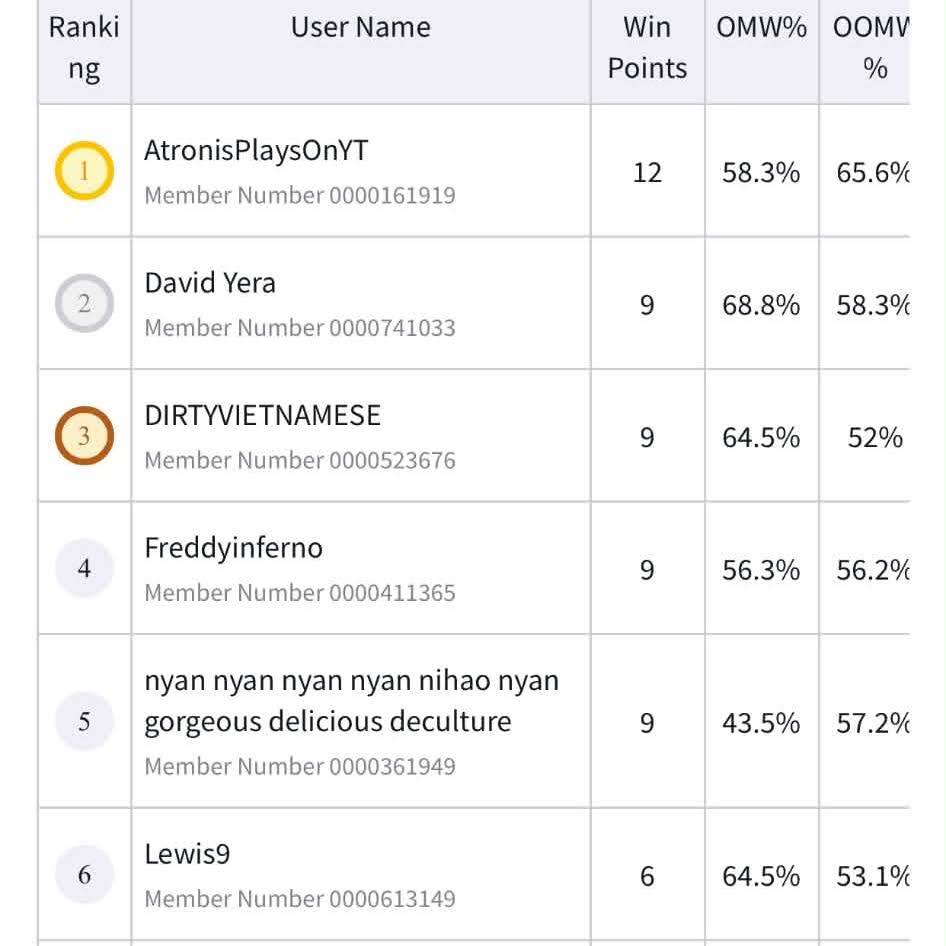Open Lewis9 player name
Image resolution: width=946 pixels, height=946 pixels.
click(187, 854)
